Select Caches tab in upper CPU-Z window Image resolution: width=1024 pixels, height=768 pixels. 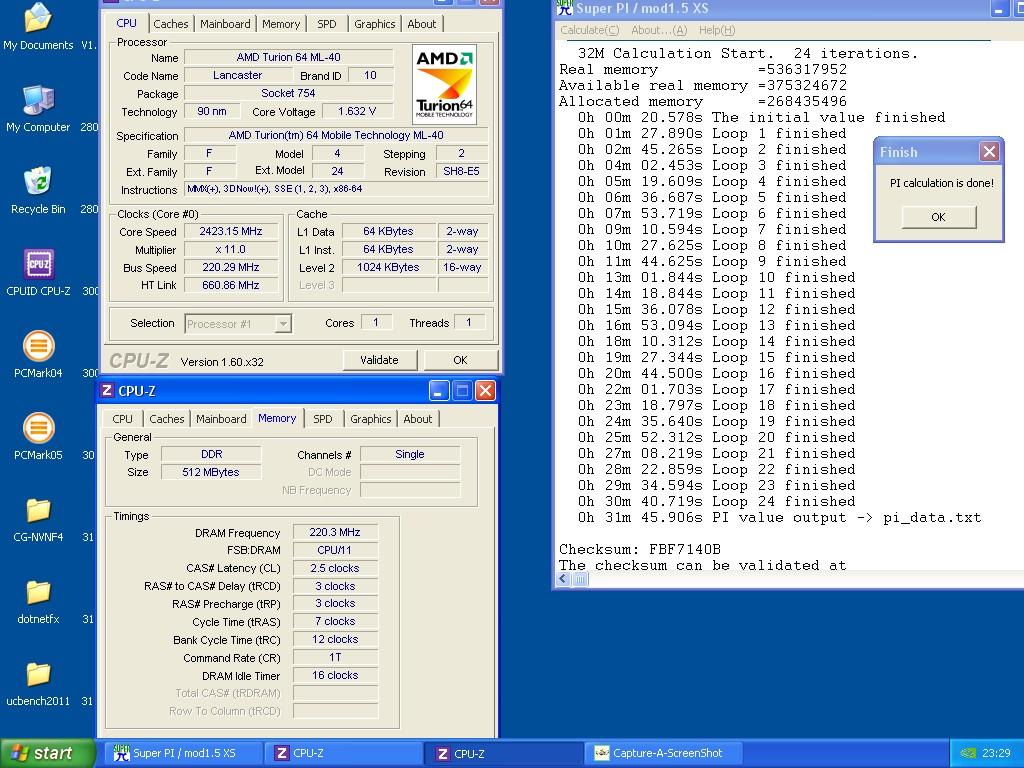click(170, 24)
